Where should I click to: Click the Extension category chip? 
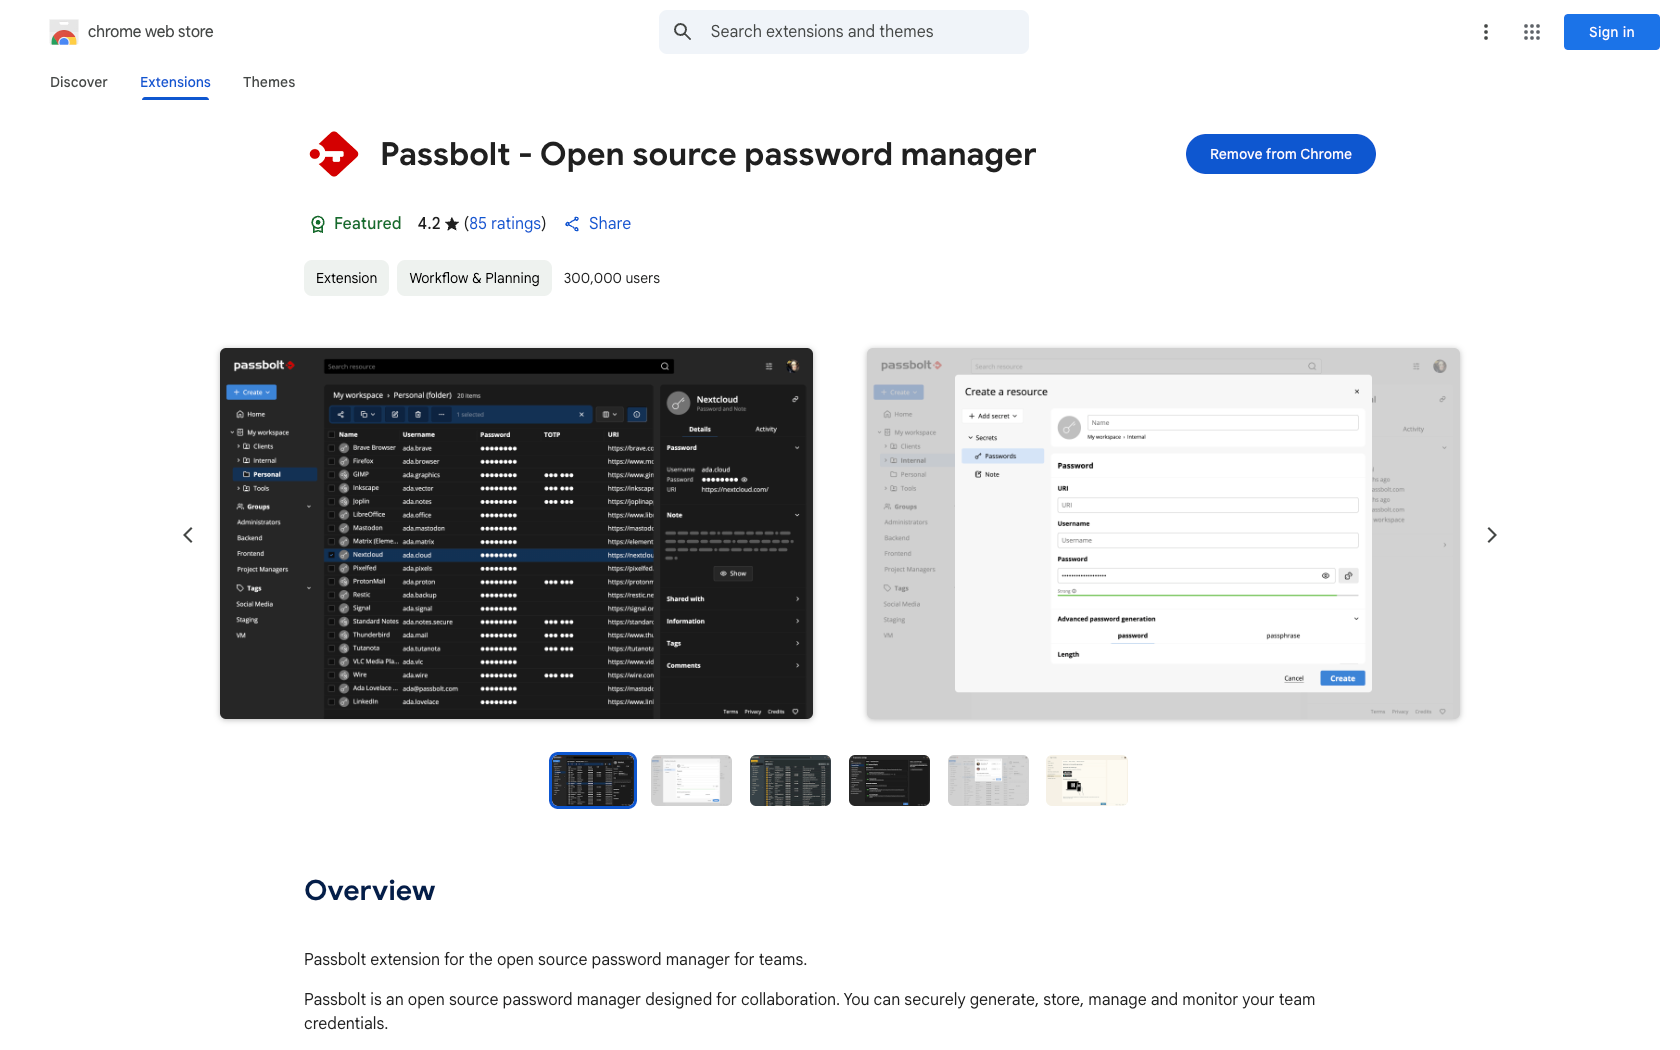pyautogui.click(x=346, y=278)
